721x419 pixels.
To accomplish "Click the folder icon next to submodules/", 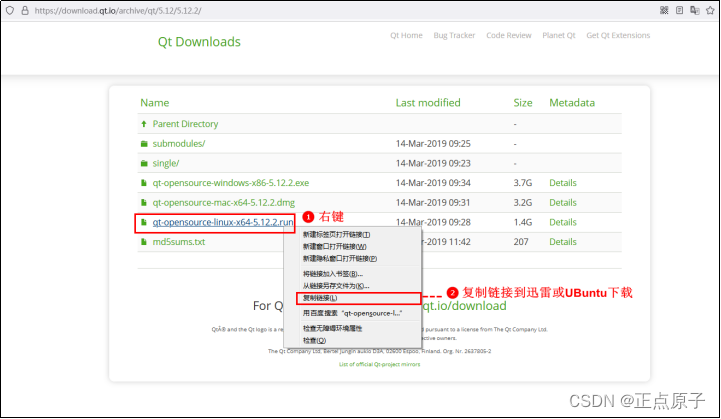I will point(144,143).
